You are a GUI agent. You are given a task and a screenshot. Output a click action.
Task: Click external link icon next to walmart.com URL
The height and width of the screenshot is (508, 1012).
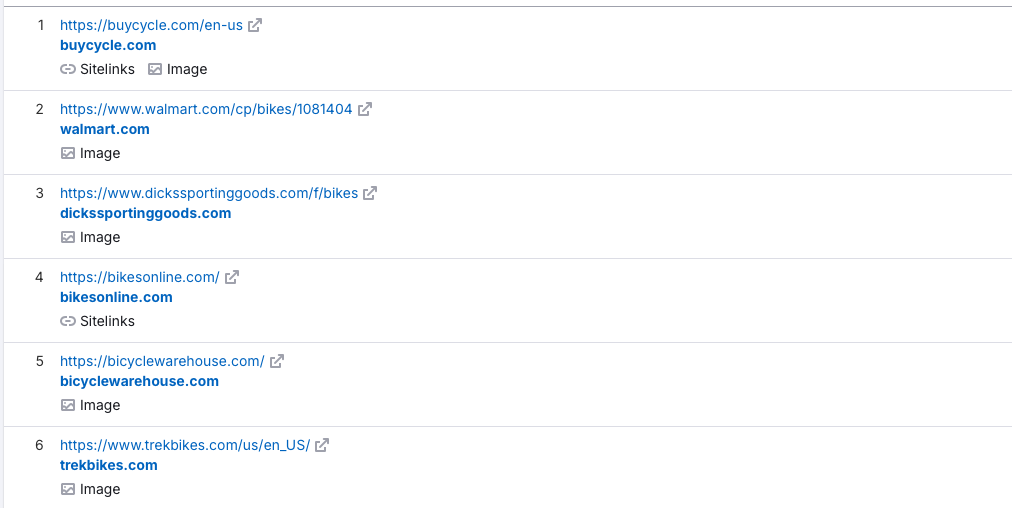(365, 109)
